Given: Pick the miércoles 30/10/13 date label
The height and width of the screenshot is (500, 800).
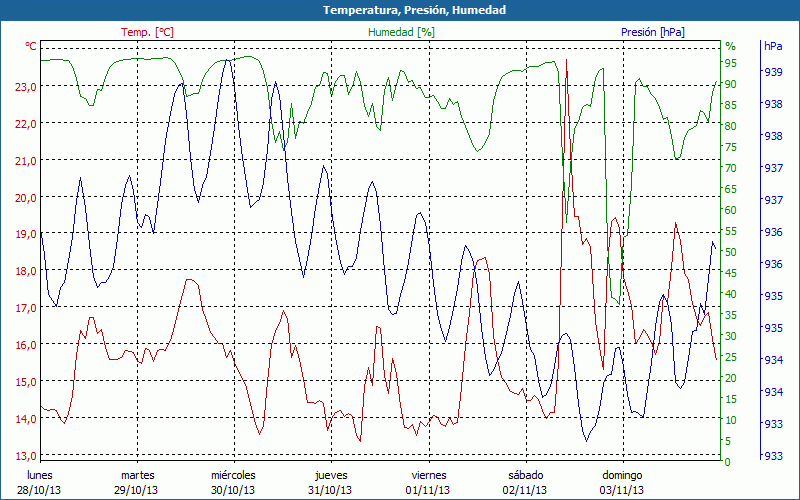Looking at the screenshot, I should (234, 482).
